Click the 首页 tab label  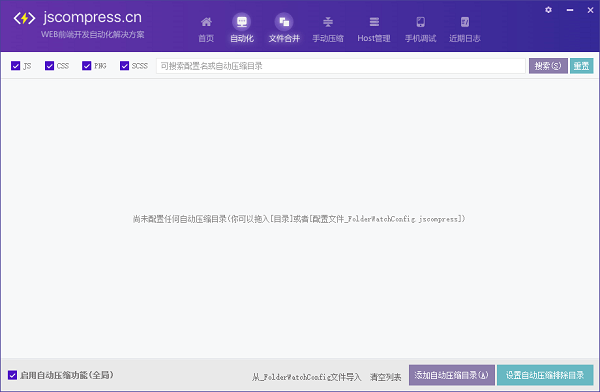pos(206,38)
